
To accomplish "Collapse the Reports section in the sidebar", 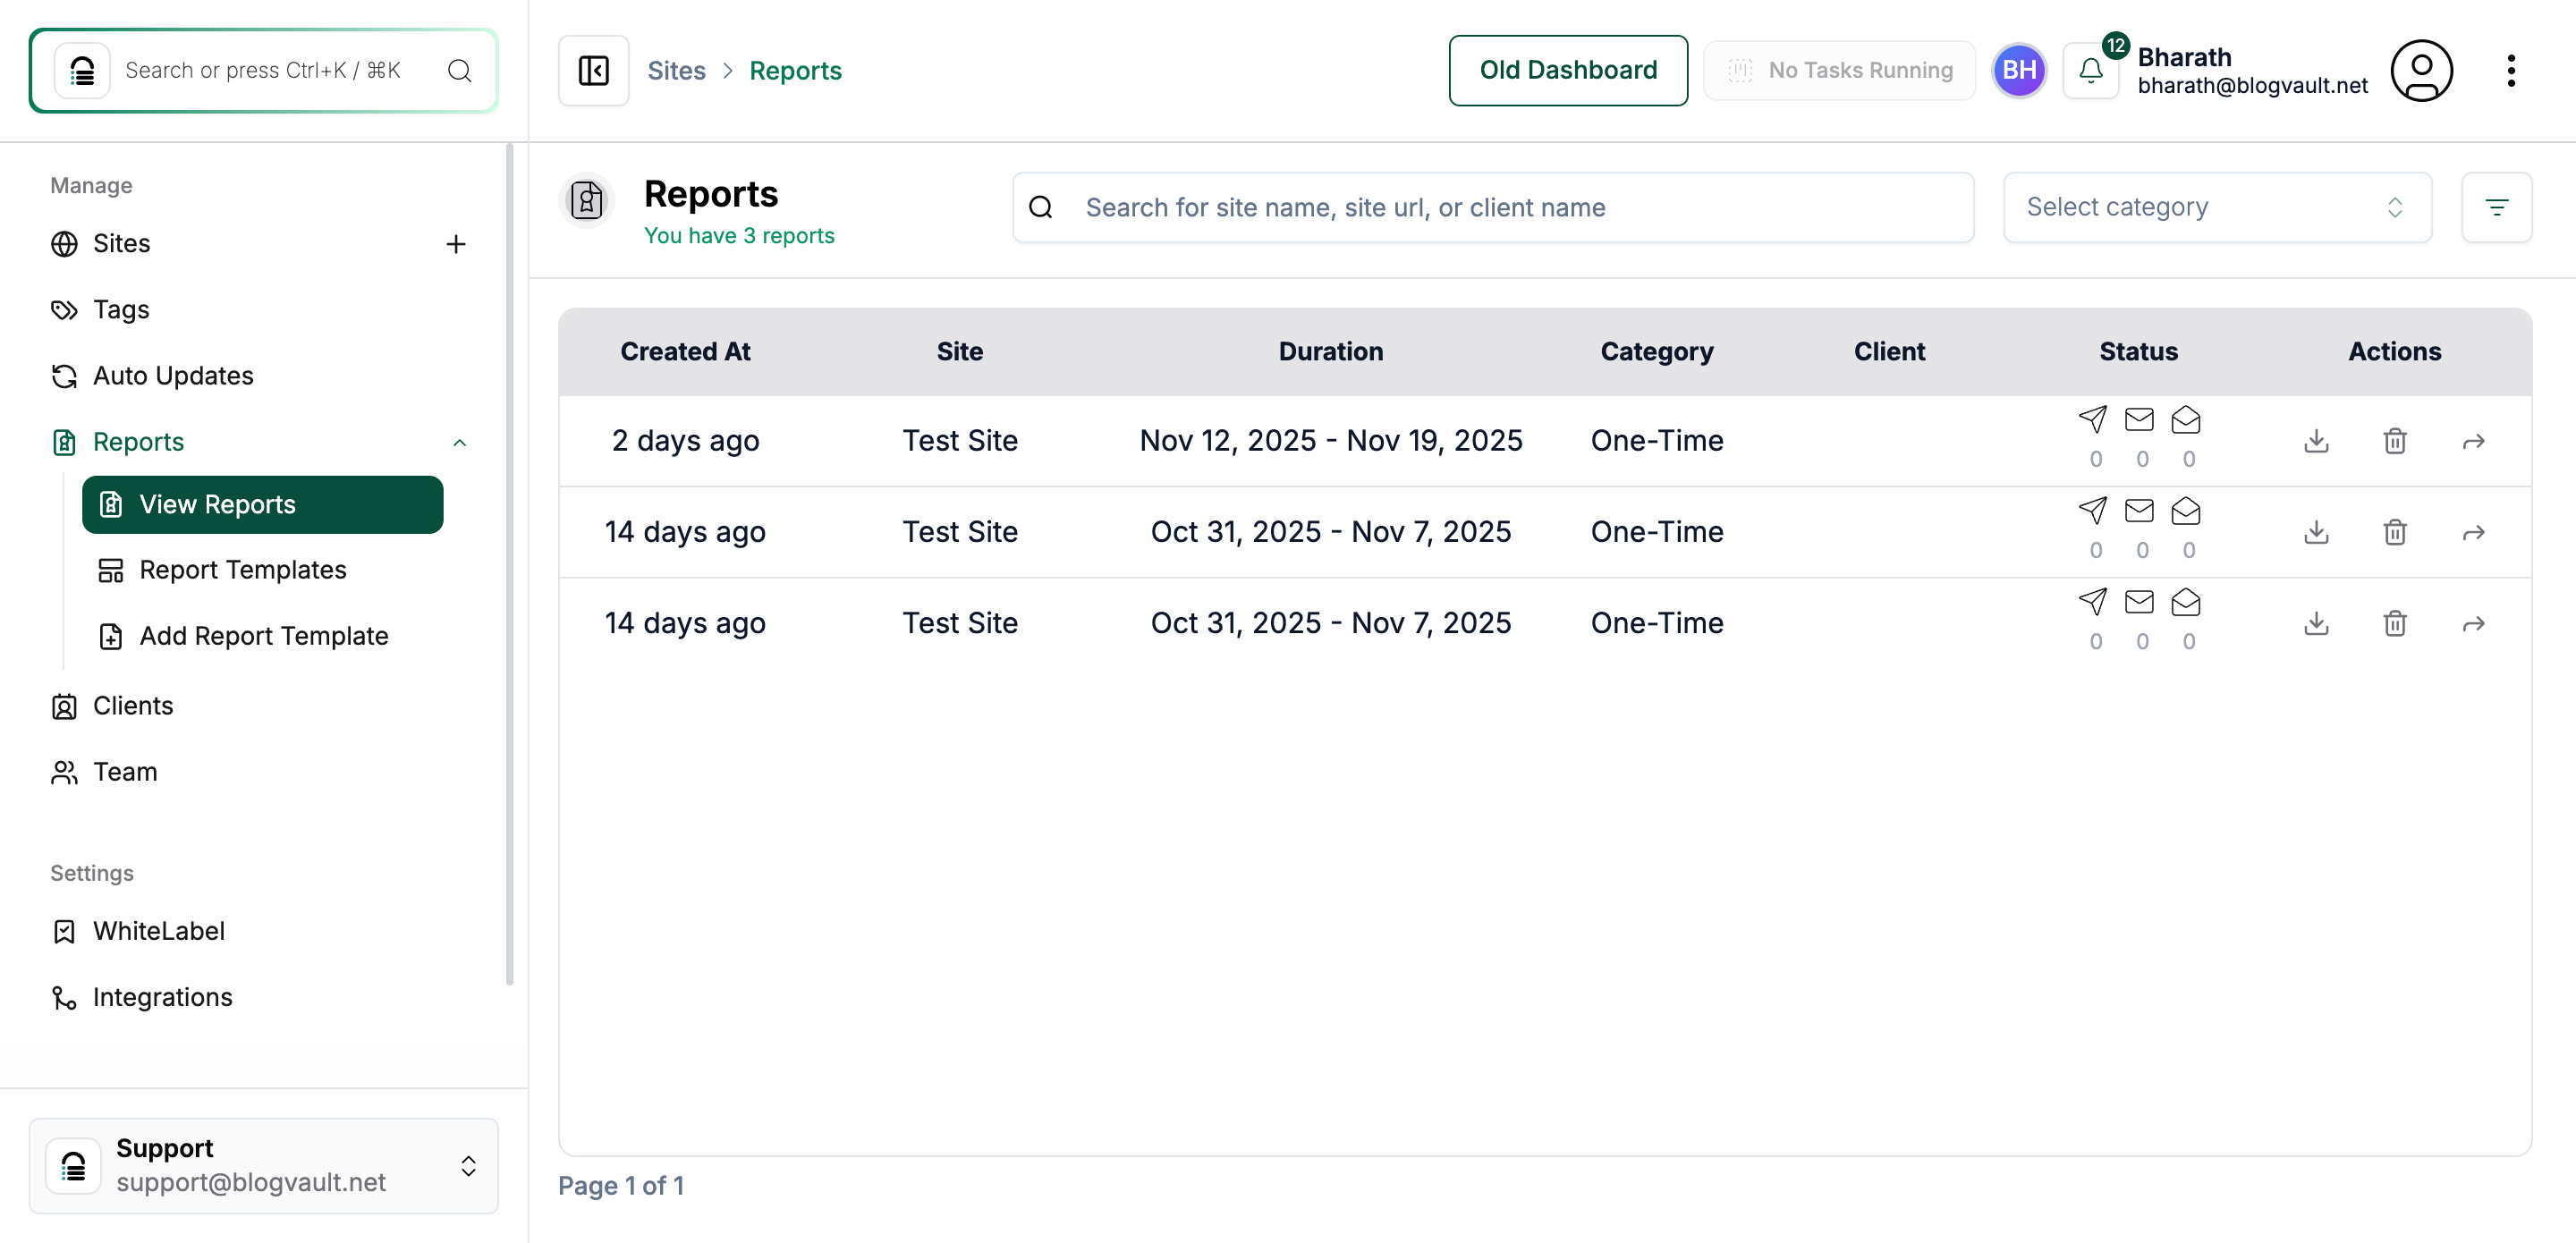I will click(x=460, y=442).
